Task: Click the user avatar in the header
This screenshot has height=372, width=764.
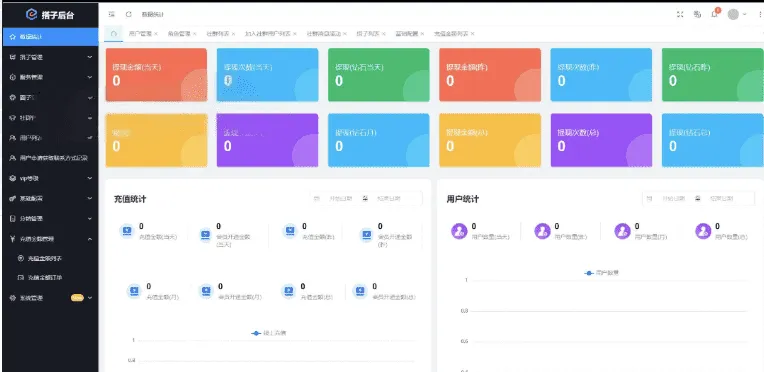Action: click(733, 15)
